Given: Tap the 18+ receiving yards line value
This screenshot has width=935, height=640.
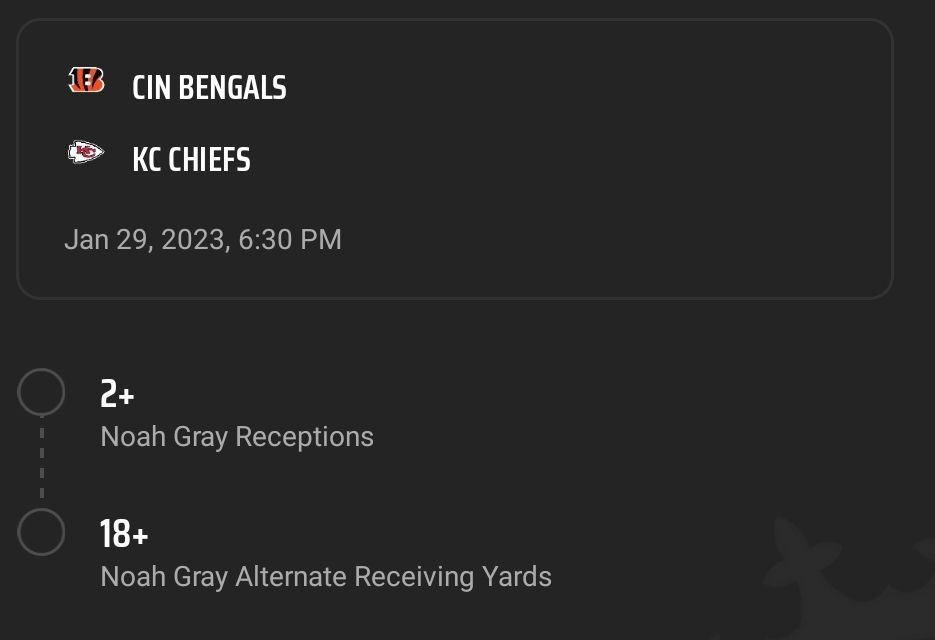Looking at the screenshot, I should [124, 533].
